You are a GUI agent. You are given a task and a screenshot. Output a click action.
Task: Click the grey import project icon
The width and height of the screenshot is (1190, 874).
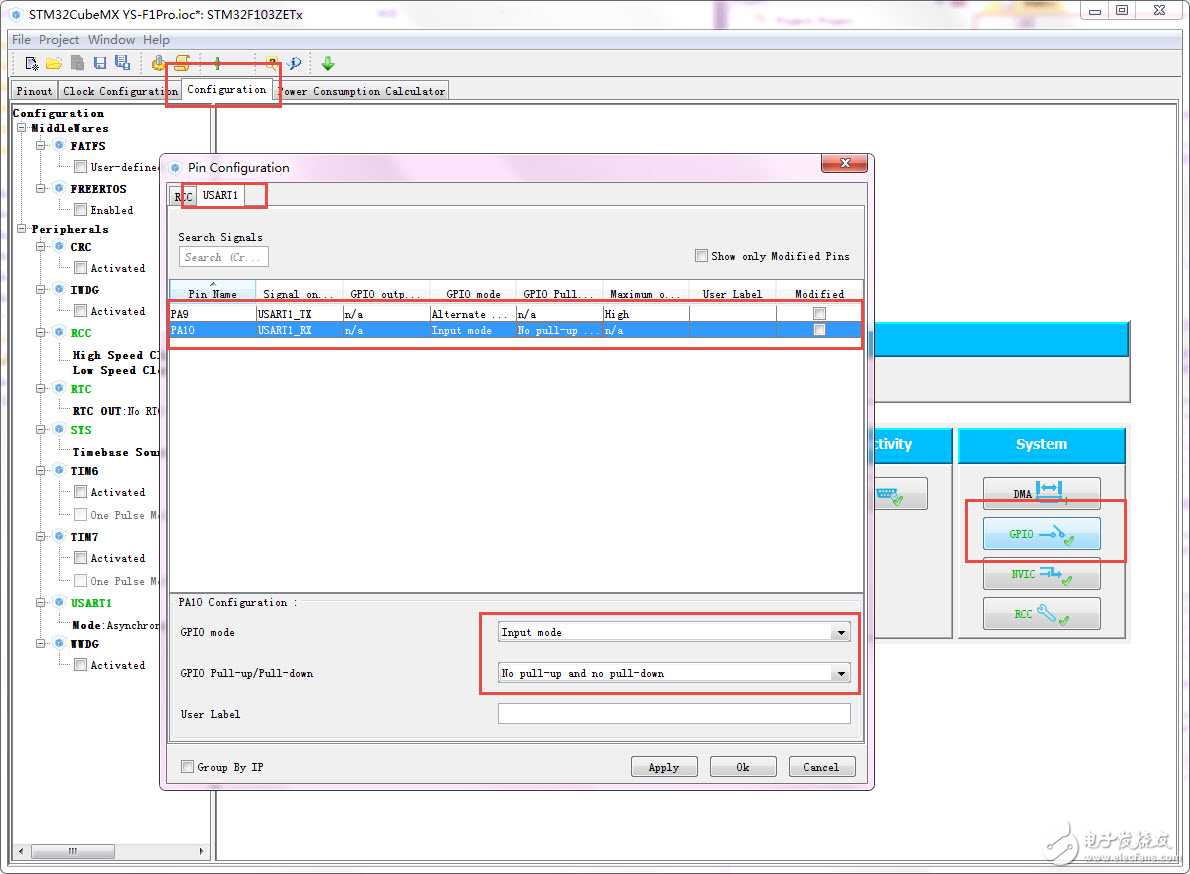pos(77,64)
